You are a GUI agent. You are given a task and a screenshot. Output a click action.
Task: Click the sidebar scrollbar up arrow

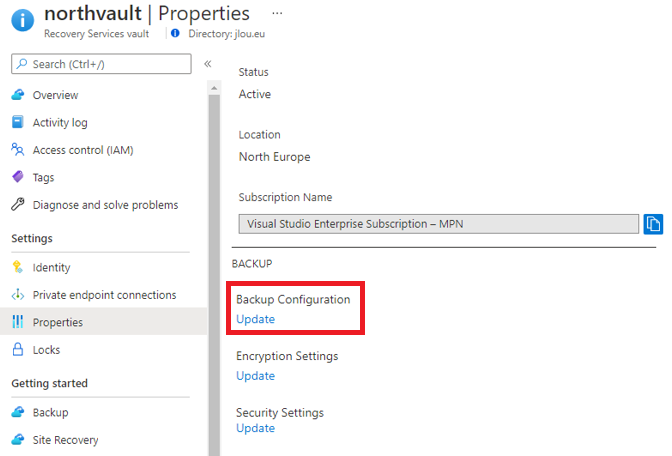(214, 88)
